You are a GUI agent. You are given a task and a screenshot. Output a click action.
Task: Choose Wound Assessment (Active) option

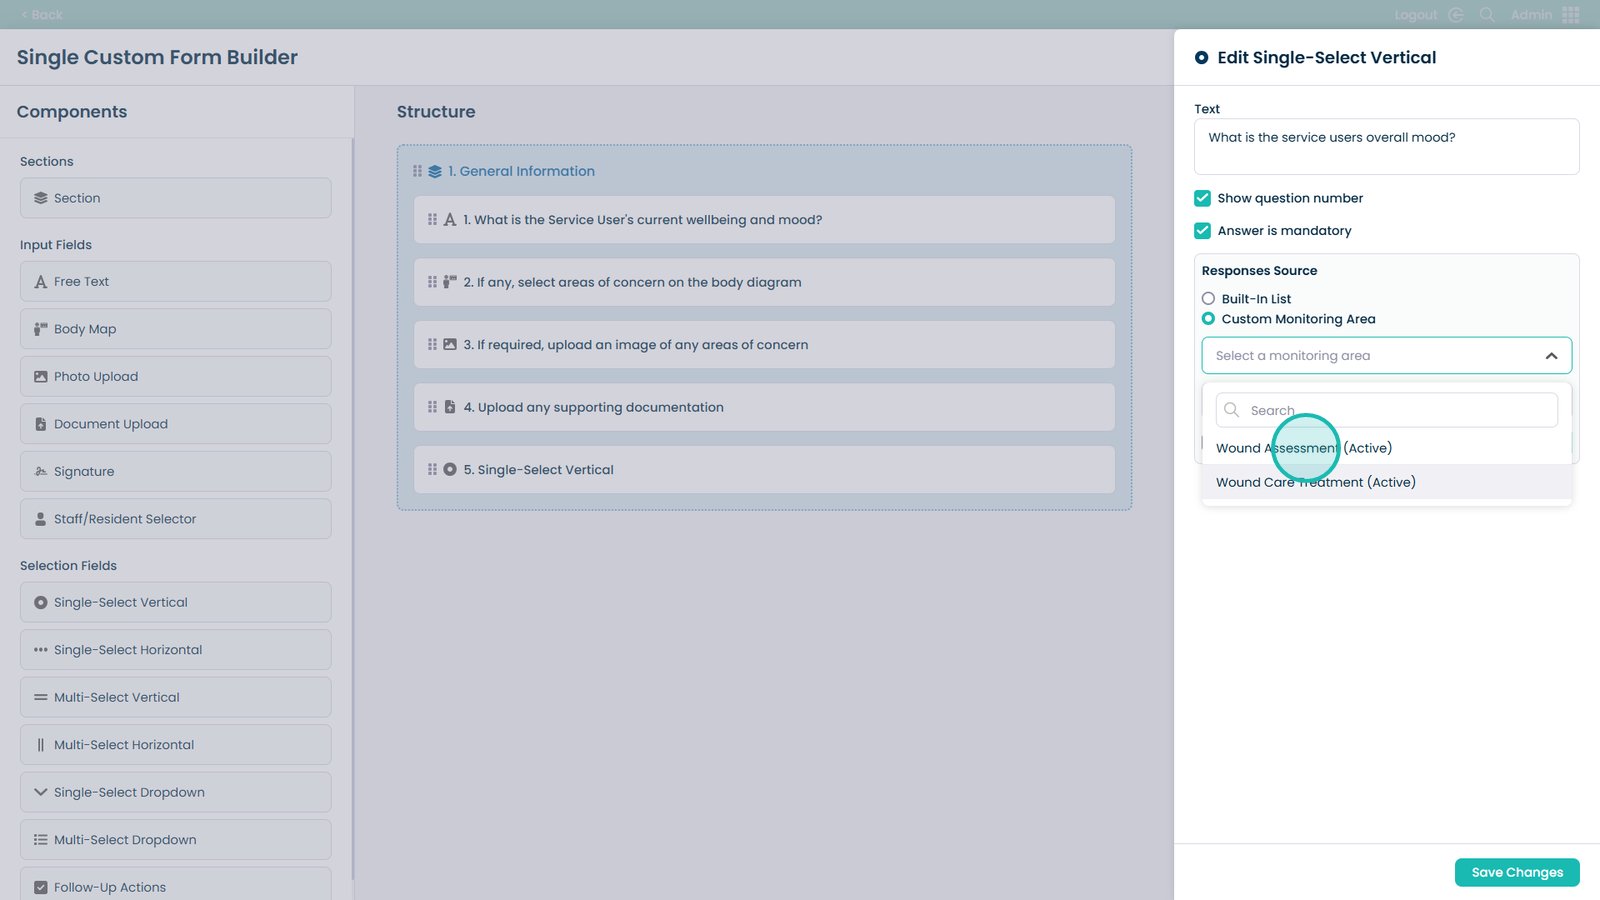point(1303,448)
